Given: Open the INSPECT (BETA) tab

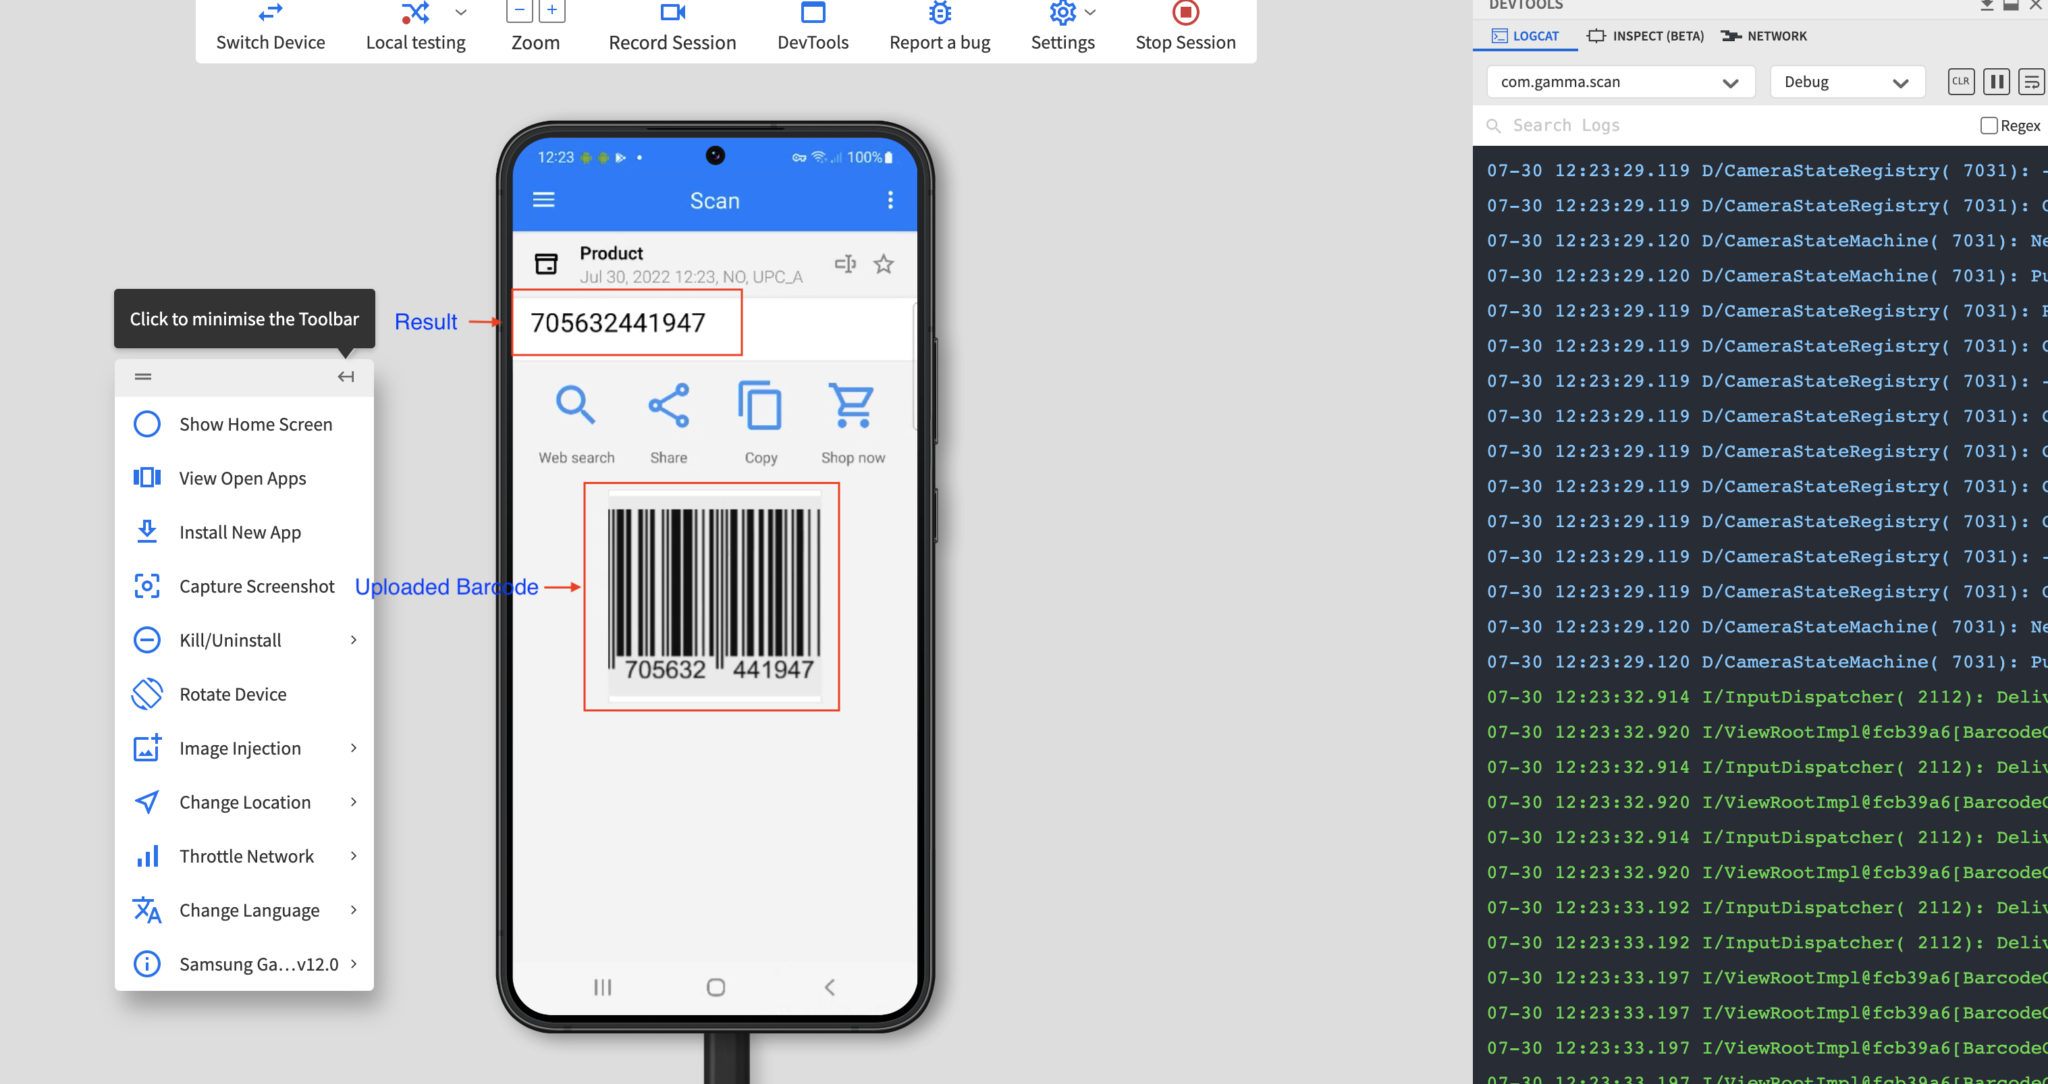Looking at the screenshot, I should (1644, 36).
